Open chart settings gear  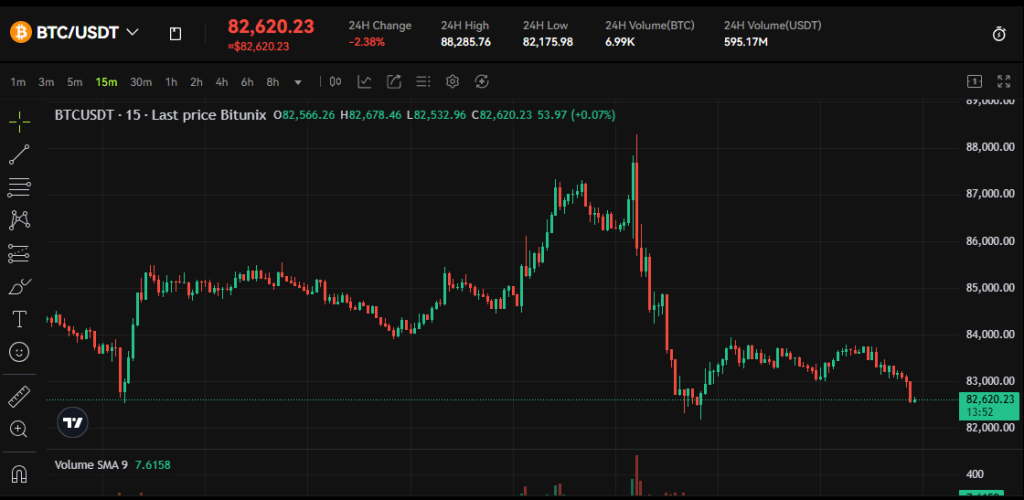[x=453, y=82]
